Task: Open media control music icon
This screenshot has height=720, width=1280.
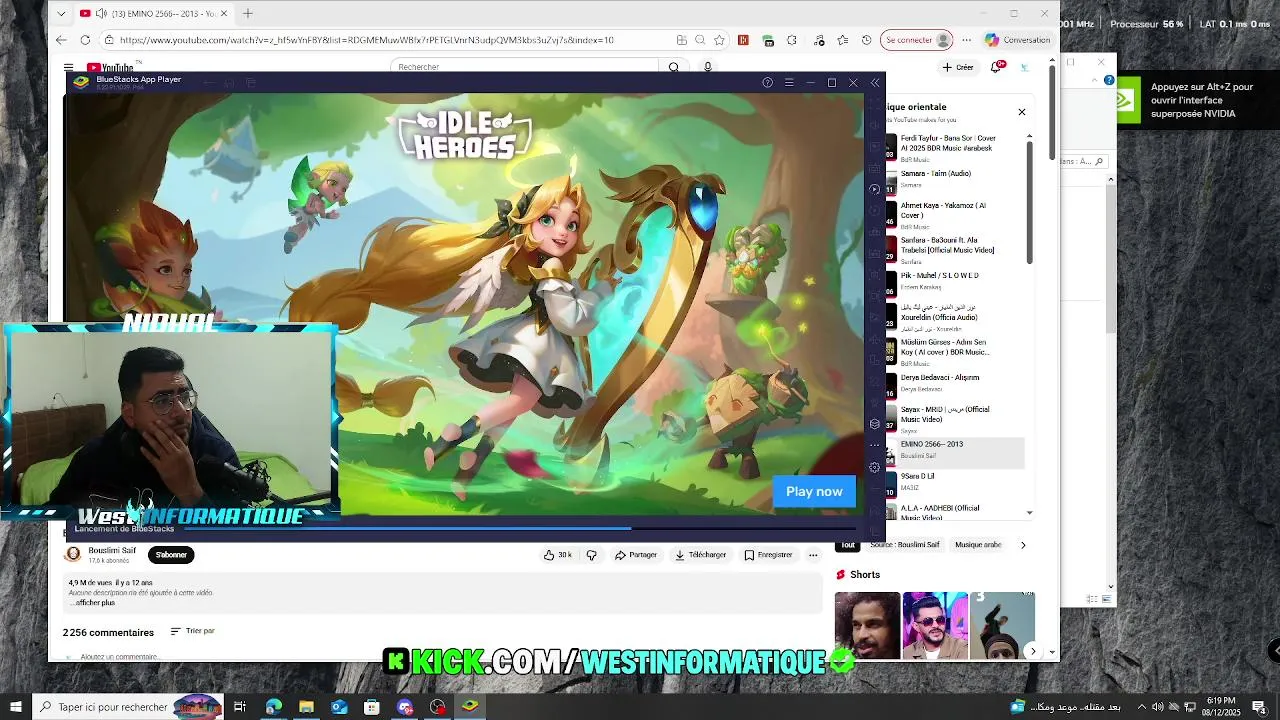Action: pos(818,40)
